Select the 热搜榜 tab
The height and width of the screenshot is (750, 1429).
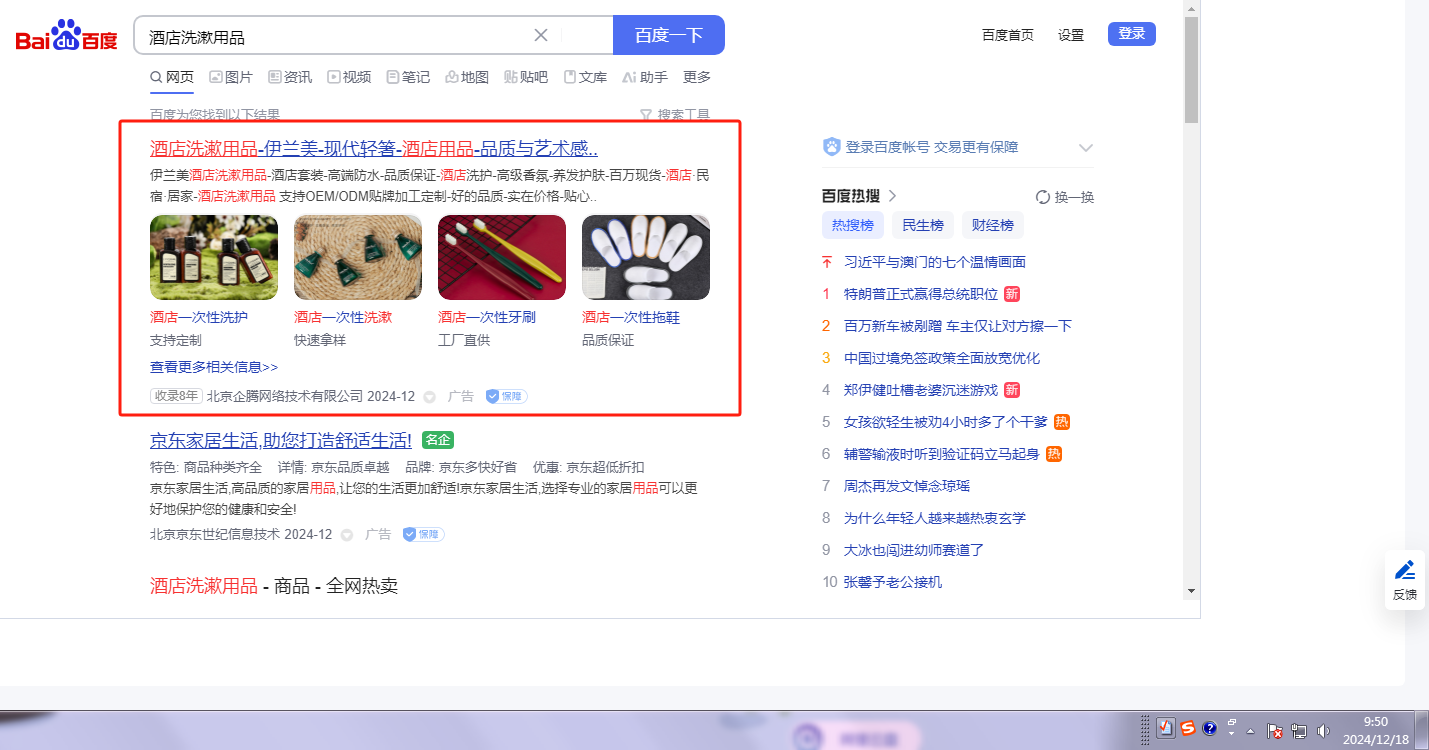pos(852,225)
